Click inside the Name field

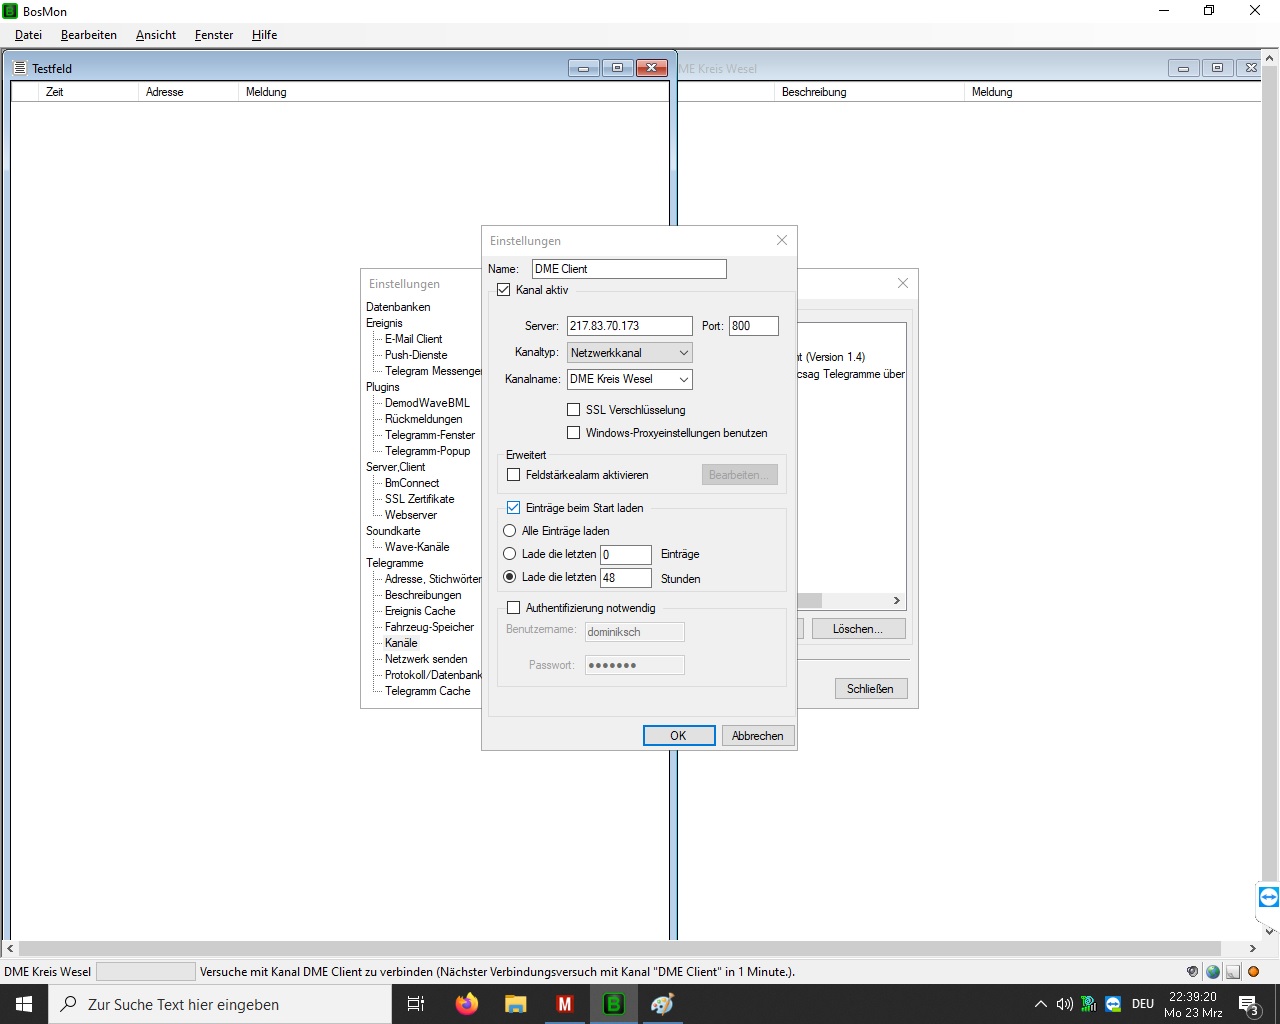(x=629, y=269)
